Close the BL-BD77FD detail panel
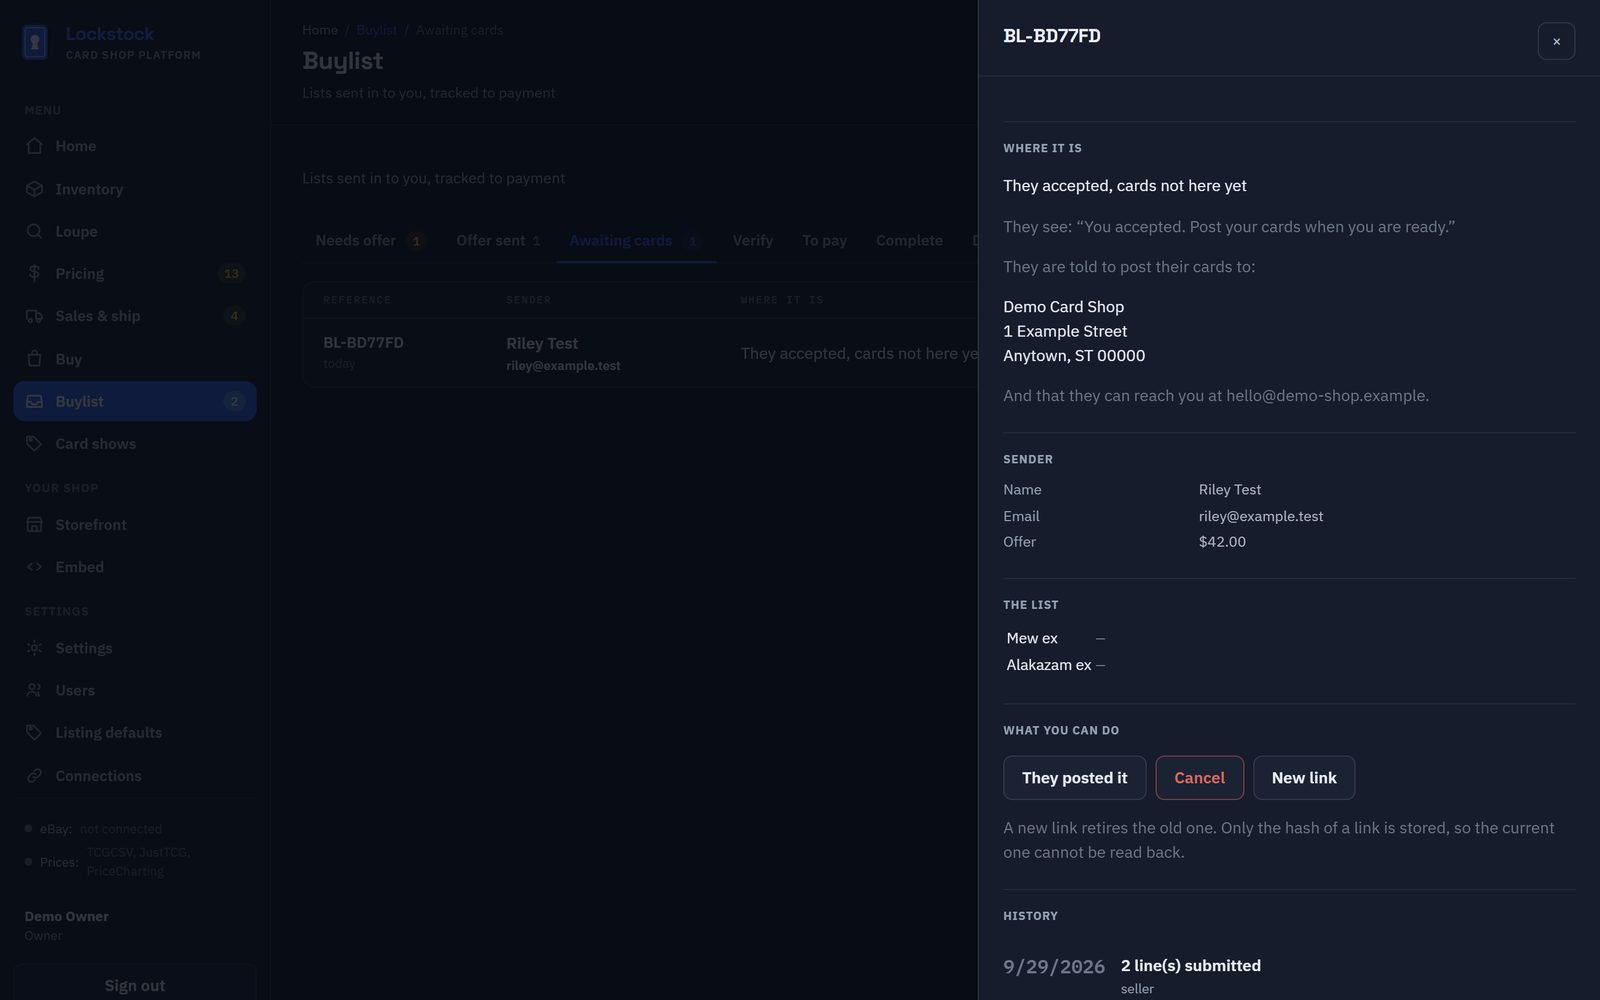Screen dimensions: 1600x1000 click(1556, 41)
